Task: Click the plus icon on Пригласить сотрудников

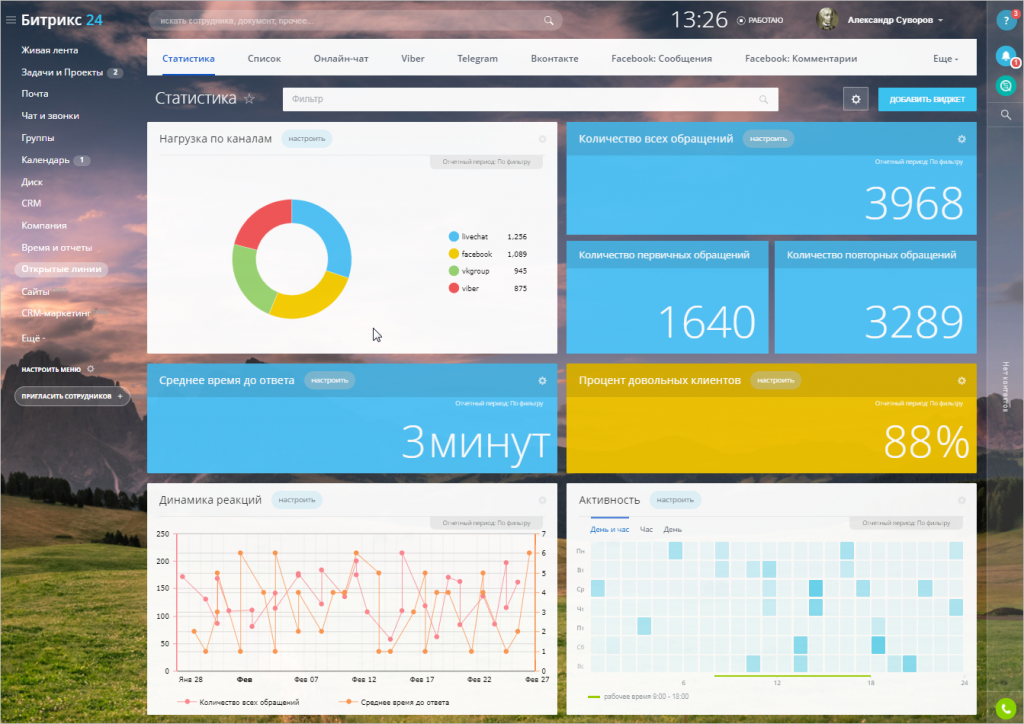Action: tap(120, 396)
